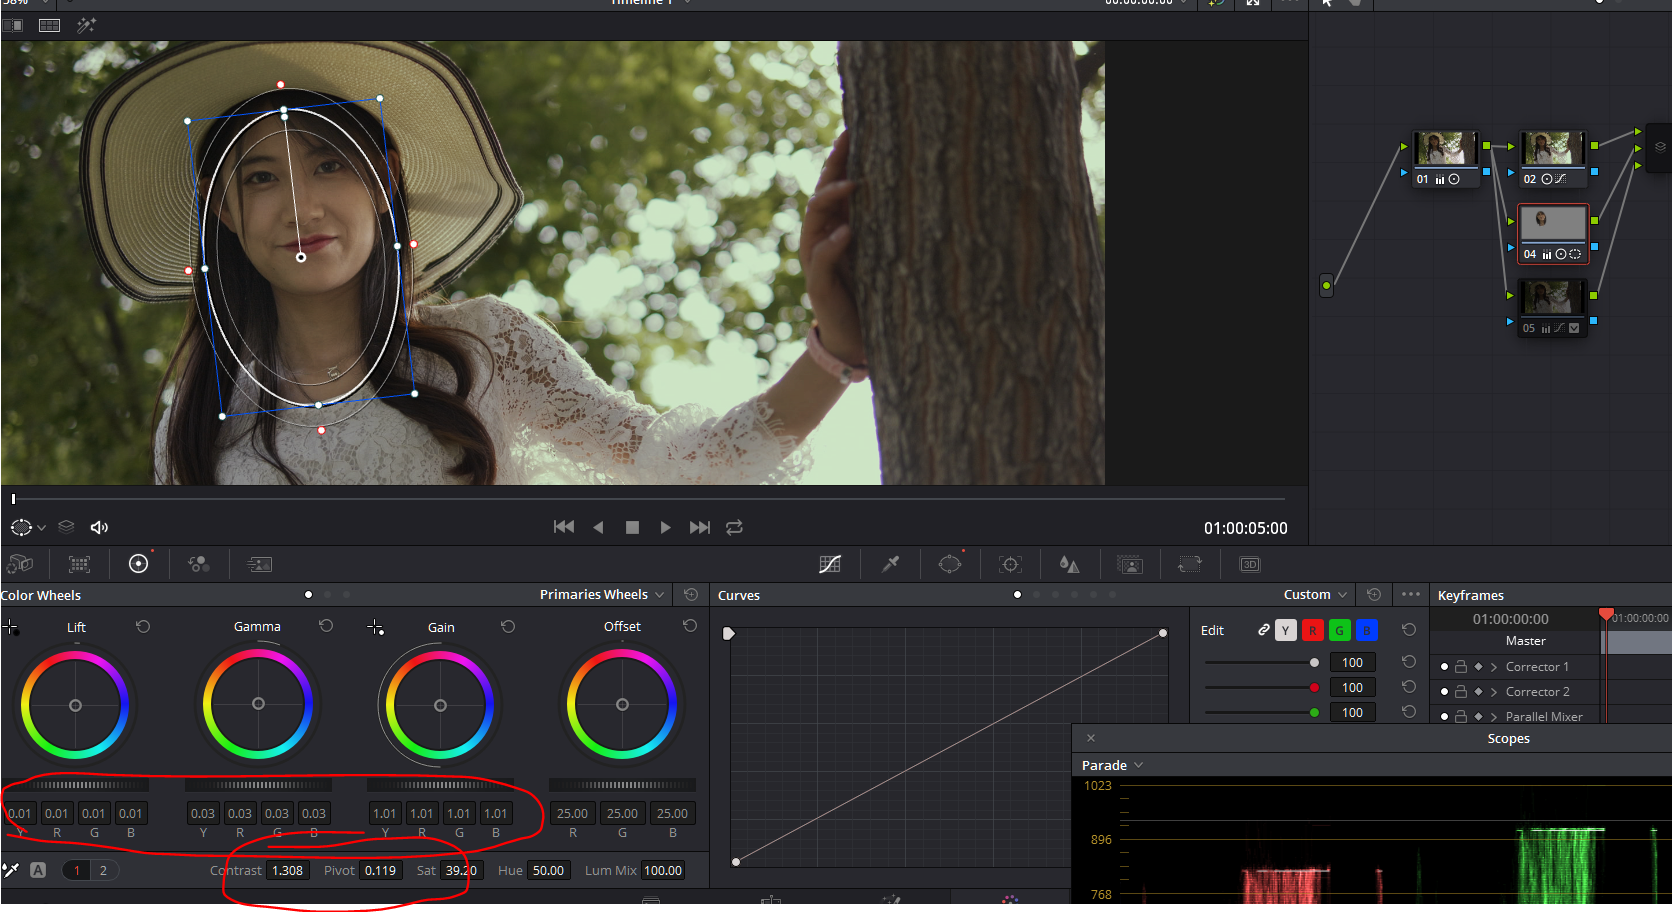
Task: Toggle the highlight magic wand
Action: coord(87,25)
